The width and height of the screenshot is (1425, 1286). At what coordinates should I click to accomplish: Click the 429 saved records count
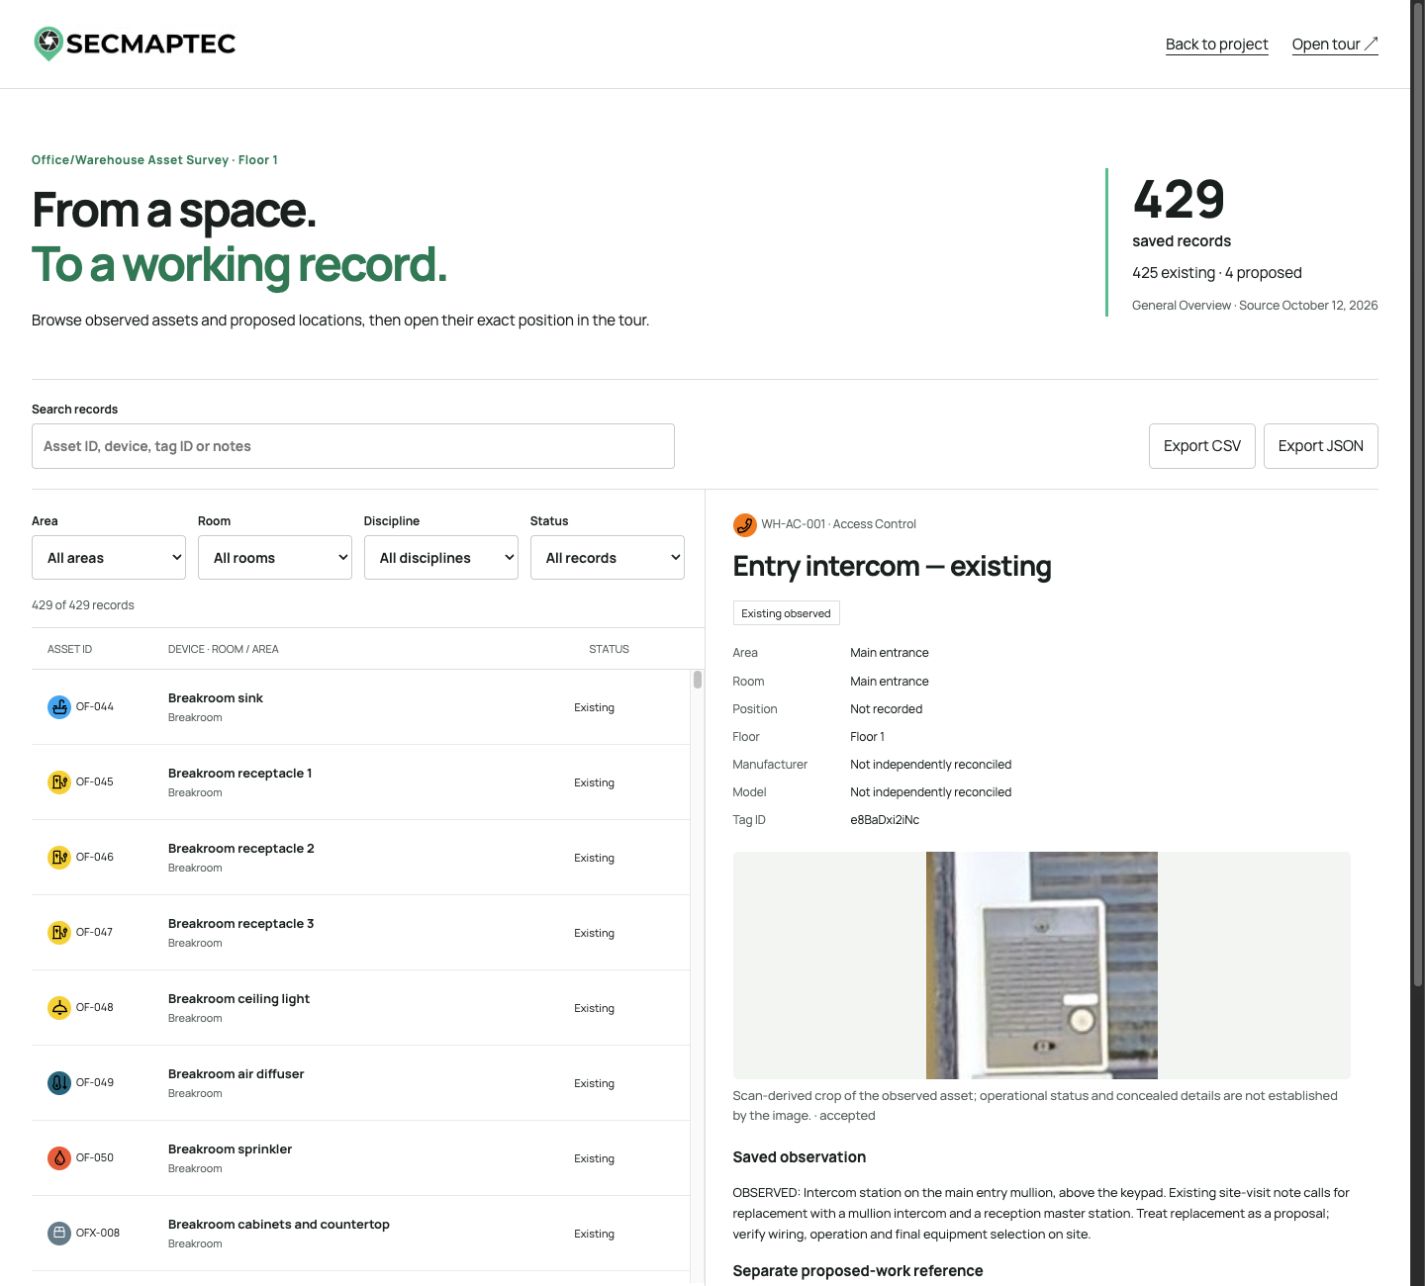(1179, 199)
